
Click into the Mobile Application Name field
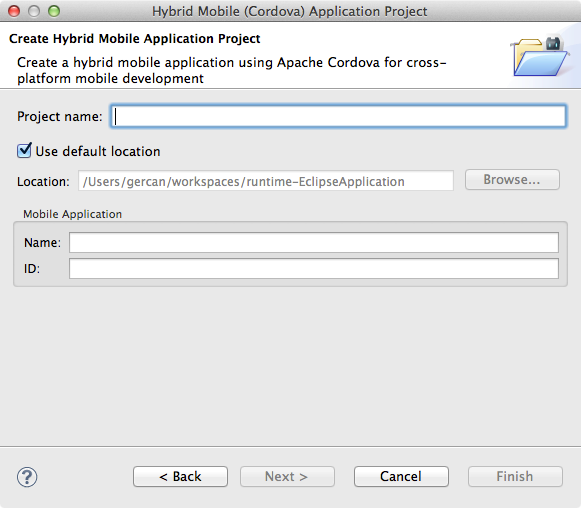(x=314, y=242)
